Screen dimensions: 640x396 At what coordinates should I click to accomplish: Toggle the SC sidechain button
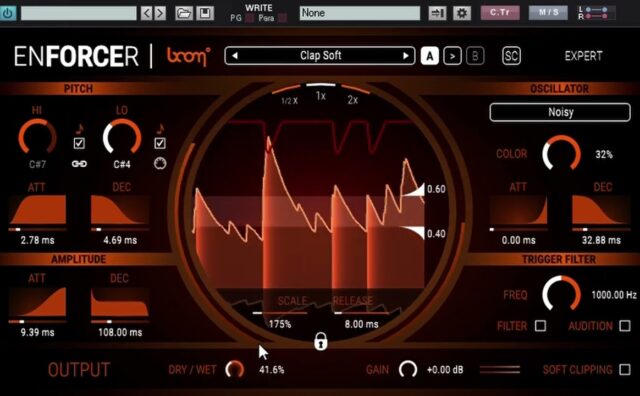[511, 56]
